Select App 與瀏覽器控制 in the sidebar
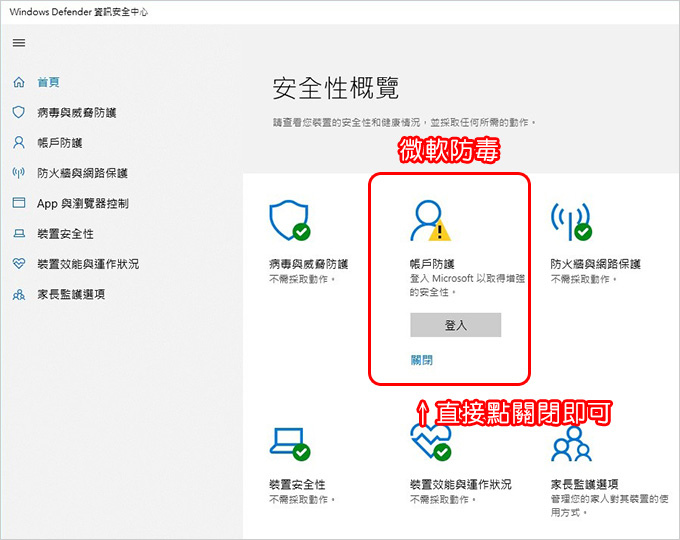 point(83,203)
